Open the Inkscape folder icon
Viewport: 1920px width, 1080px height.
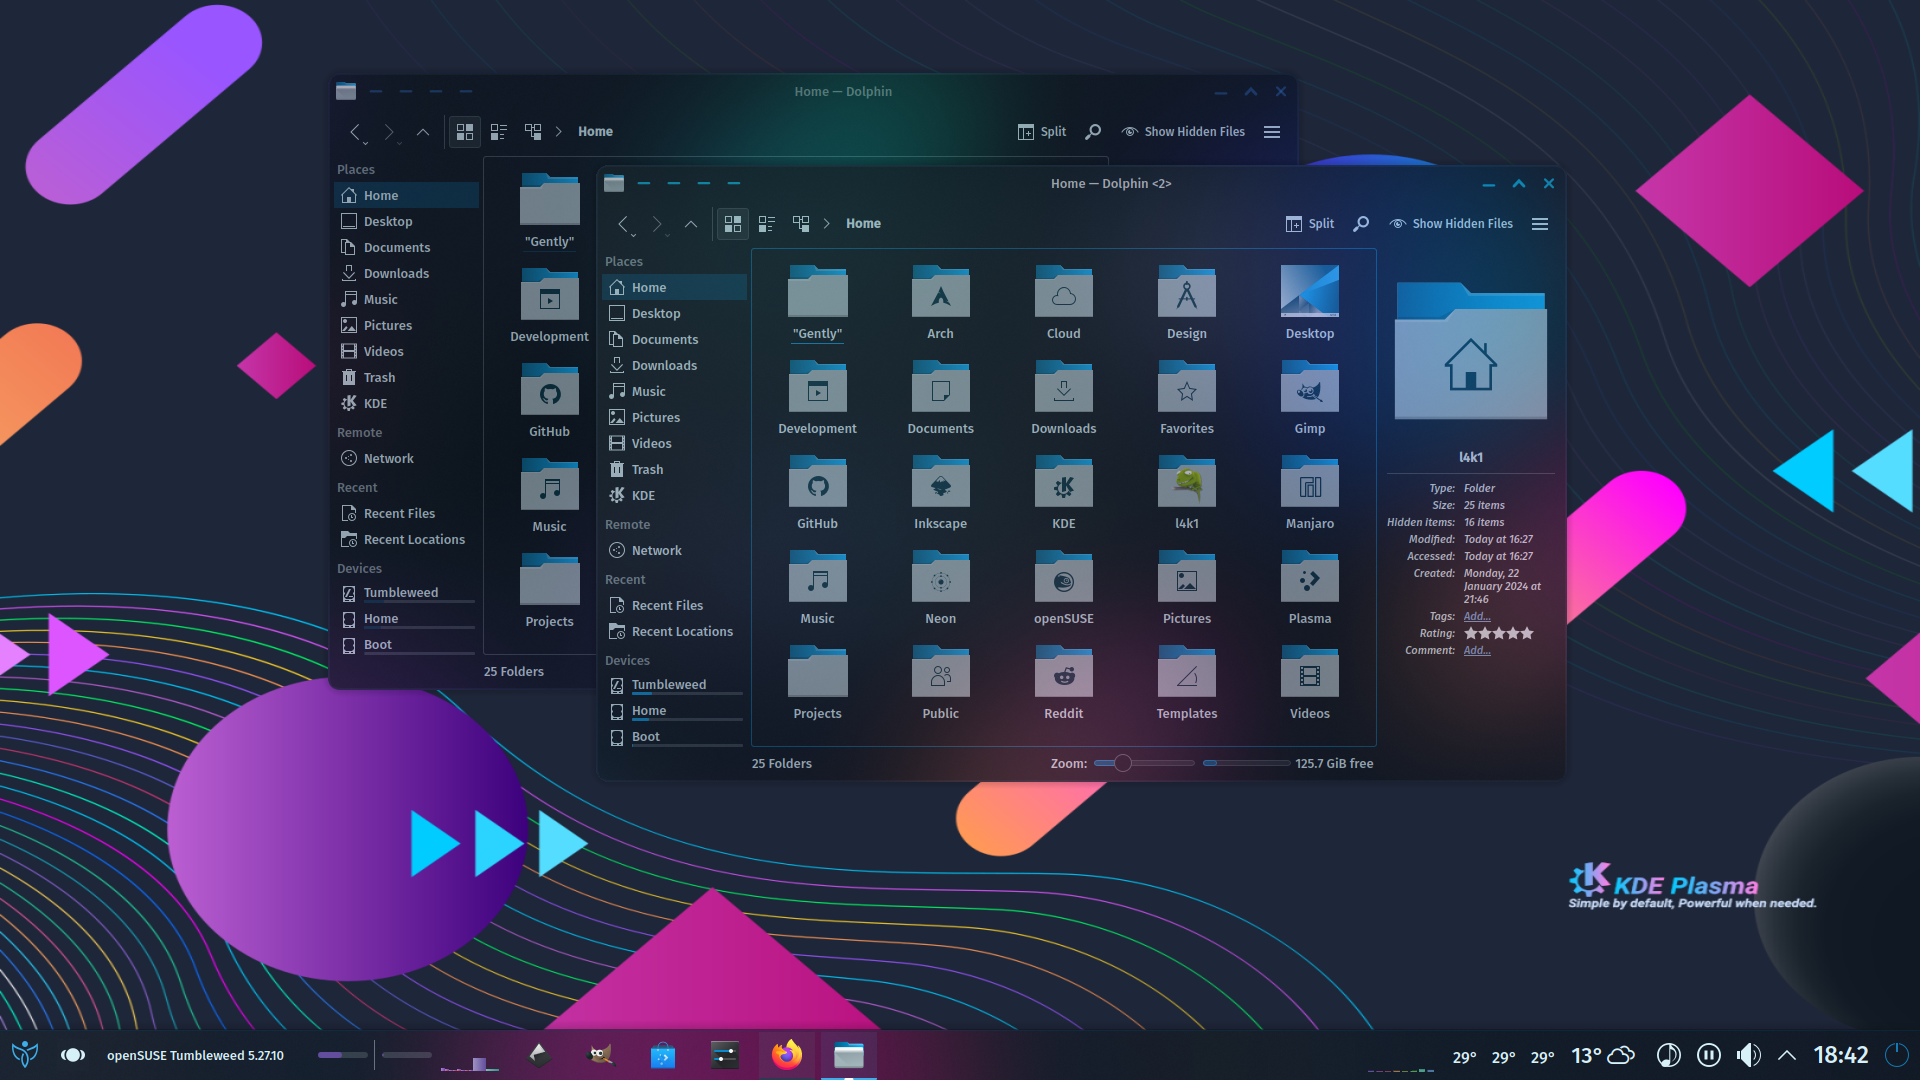940,482
